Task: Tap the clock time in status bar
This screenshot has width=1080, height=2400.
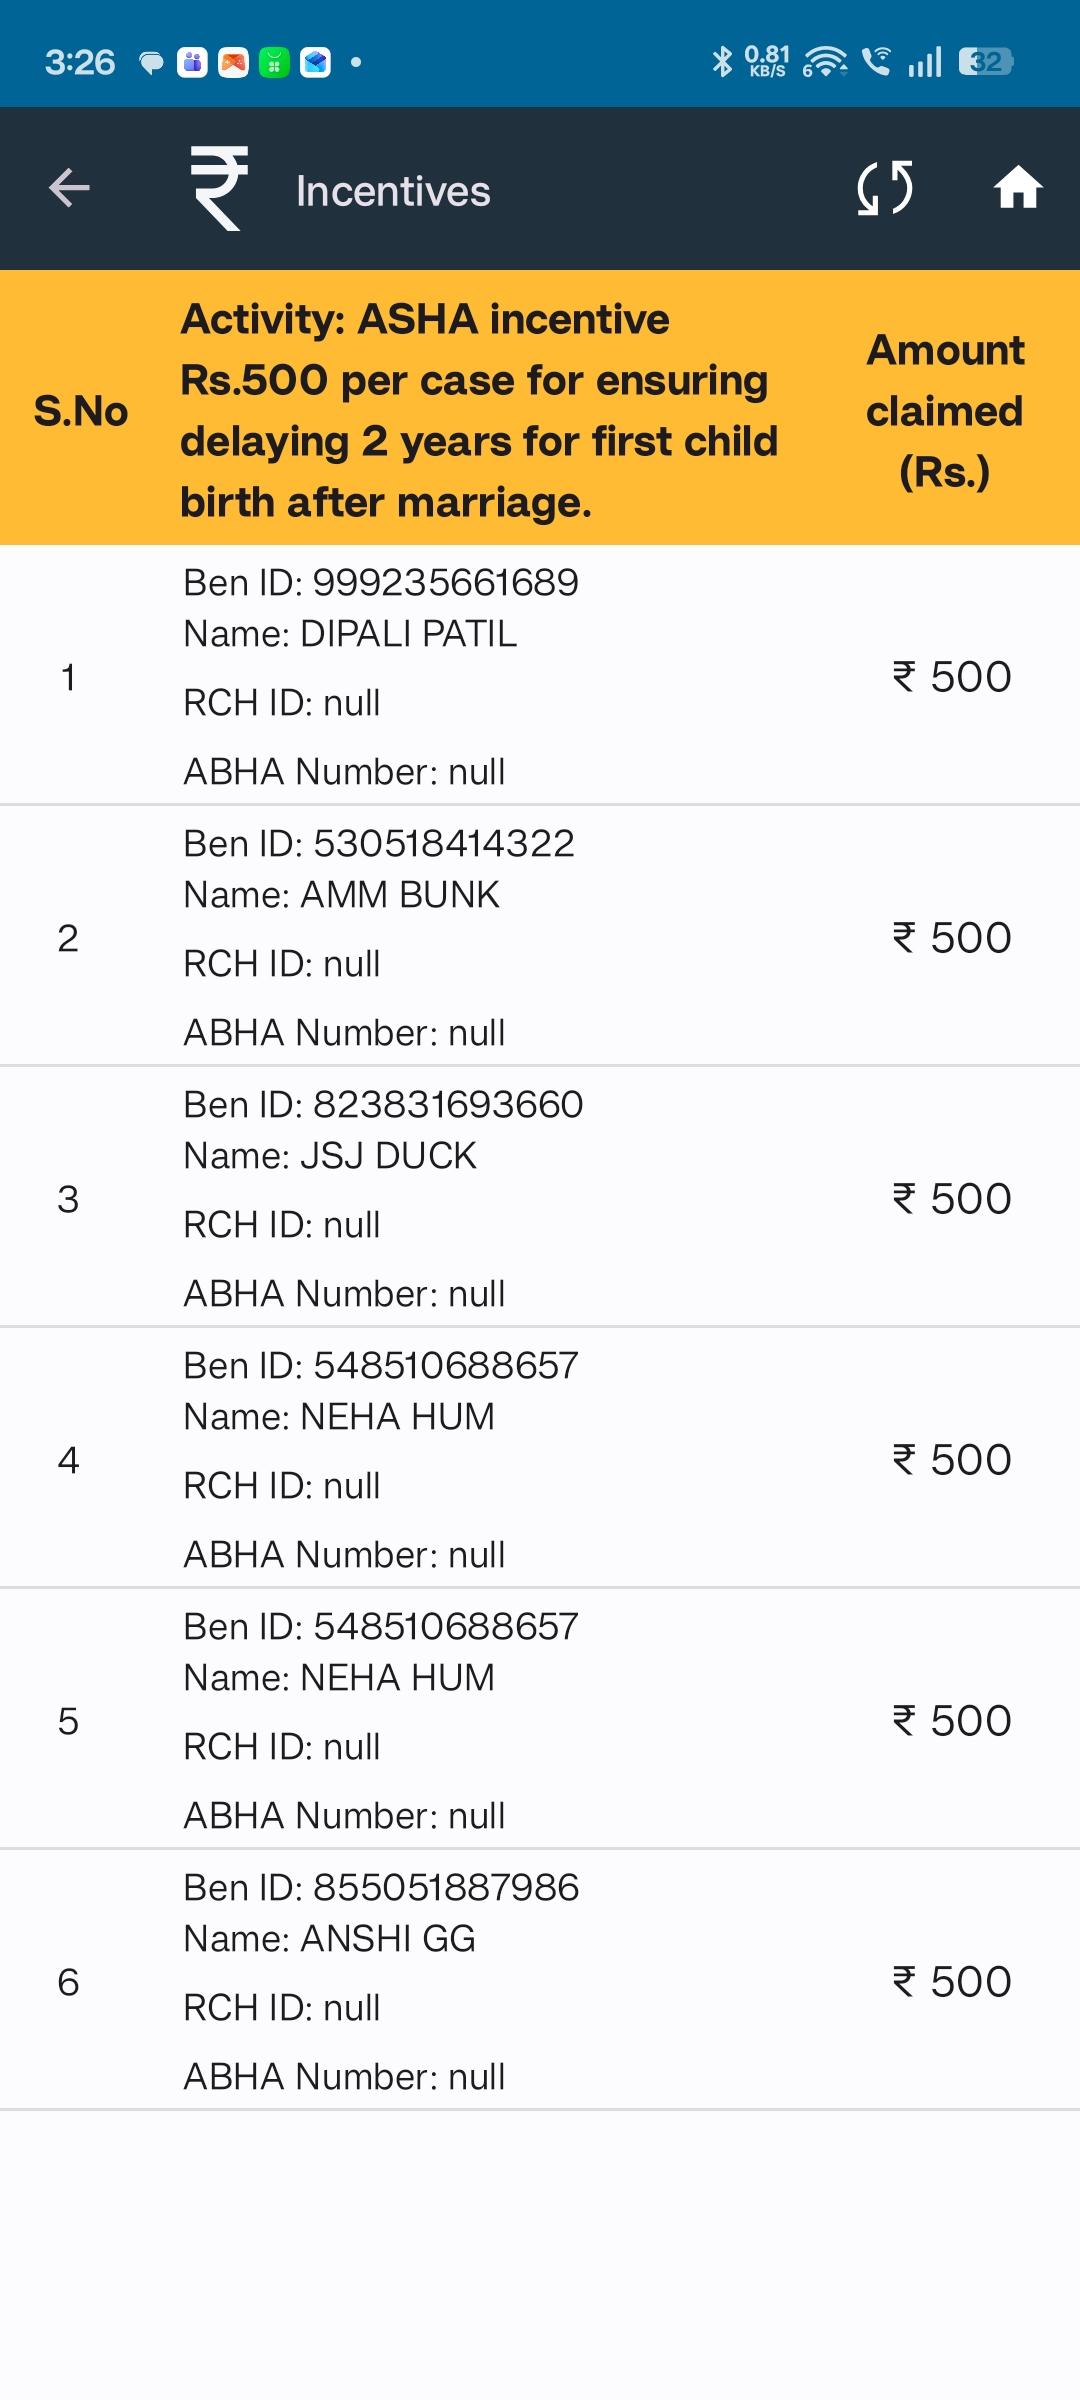Action: click(x=80, y=62)
